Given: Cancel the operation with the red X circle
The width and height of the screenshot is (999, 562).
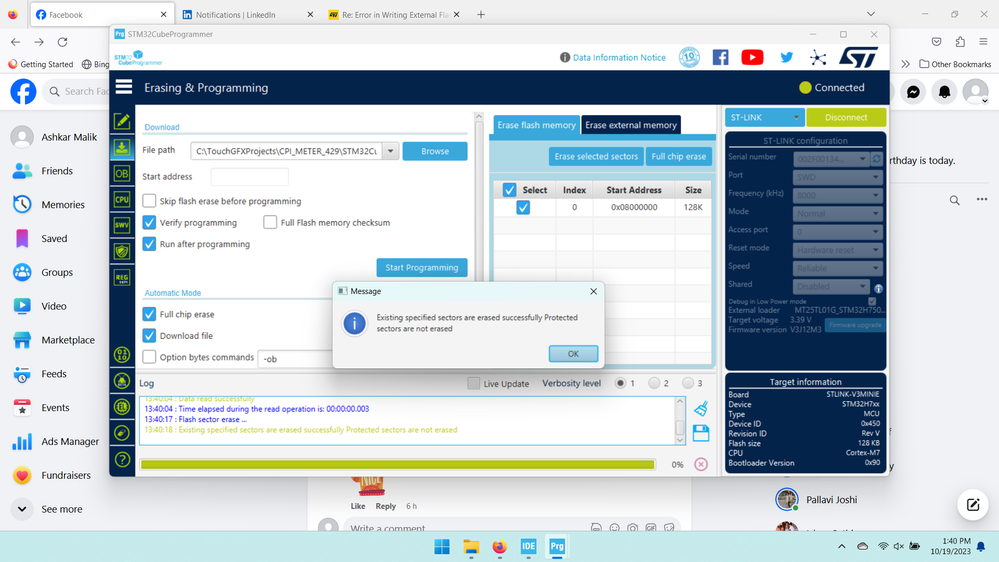Looking at the screenshot, I should tap(701, 465).
